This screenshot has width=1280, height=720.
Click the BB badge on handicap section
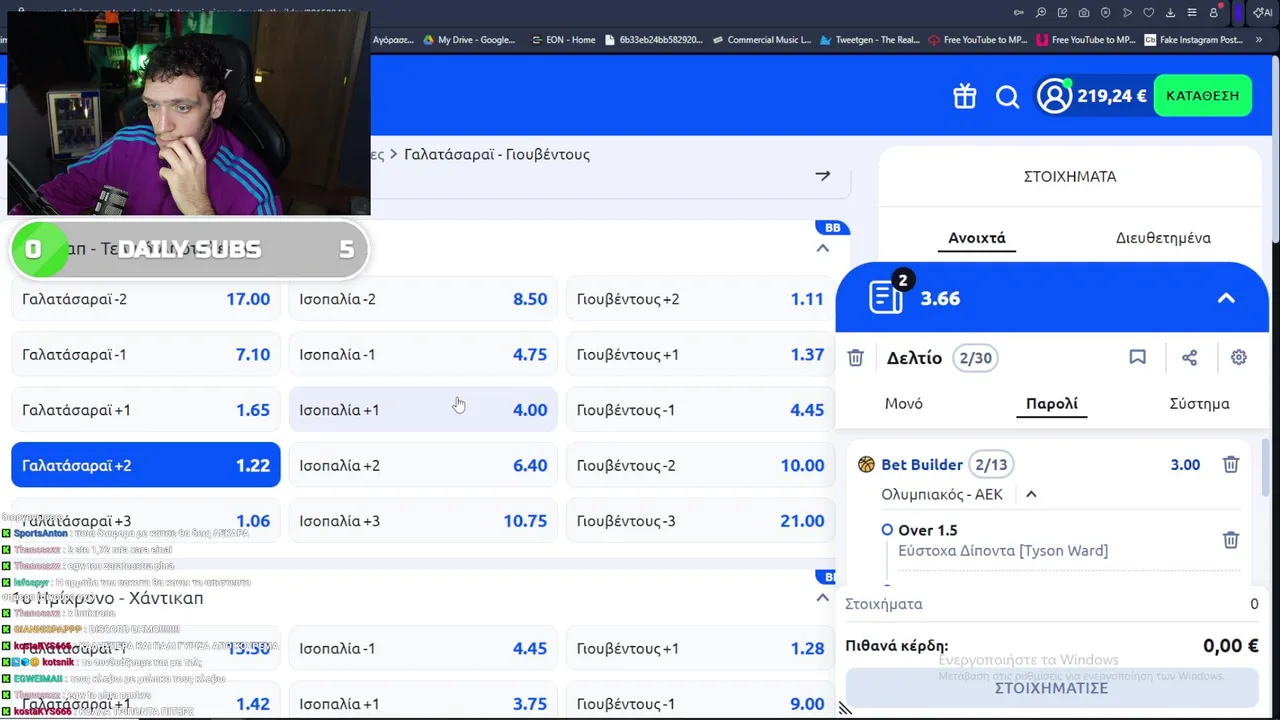[832, 228]
